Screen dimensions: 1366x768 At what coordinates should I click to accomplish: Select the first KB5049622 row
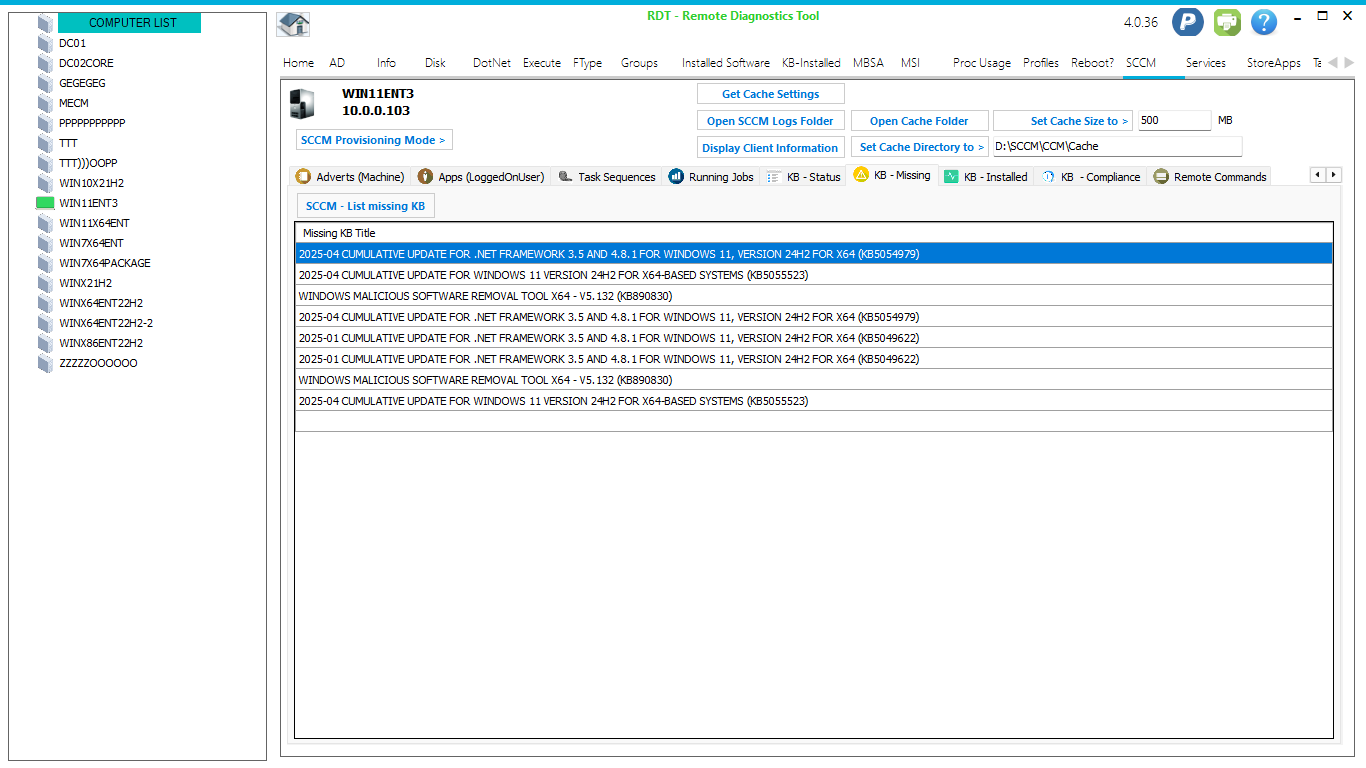pos(813,338)
